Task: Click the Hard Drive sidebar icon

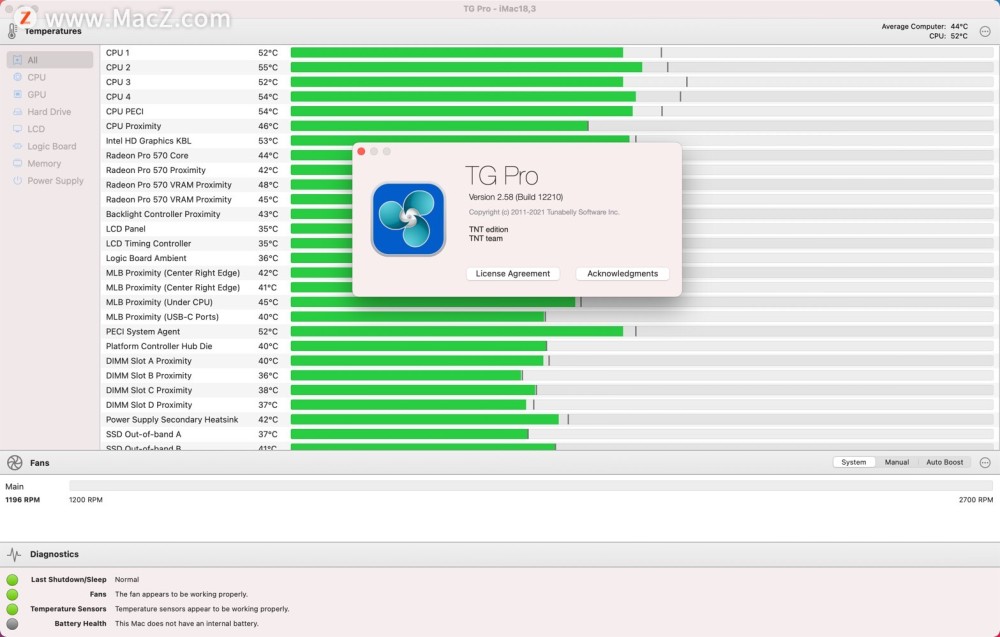Action: pos(17,112)
